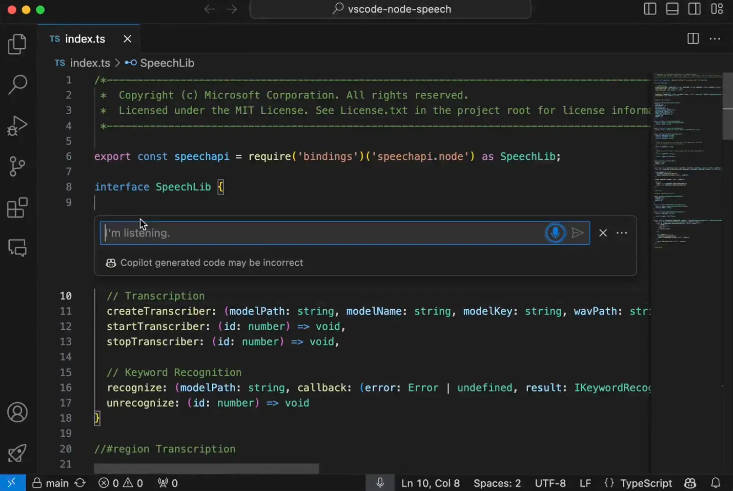Click the rocket icon in activity bar

[x=17, y=453]
